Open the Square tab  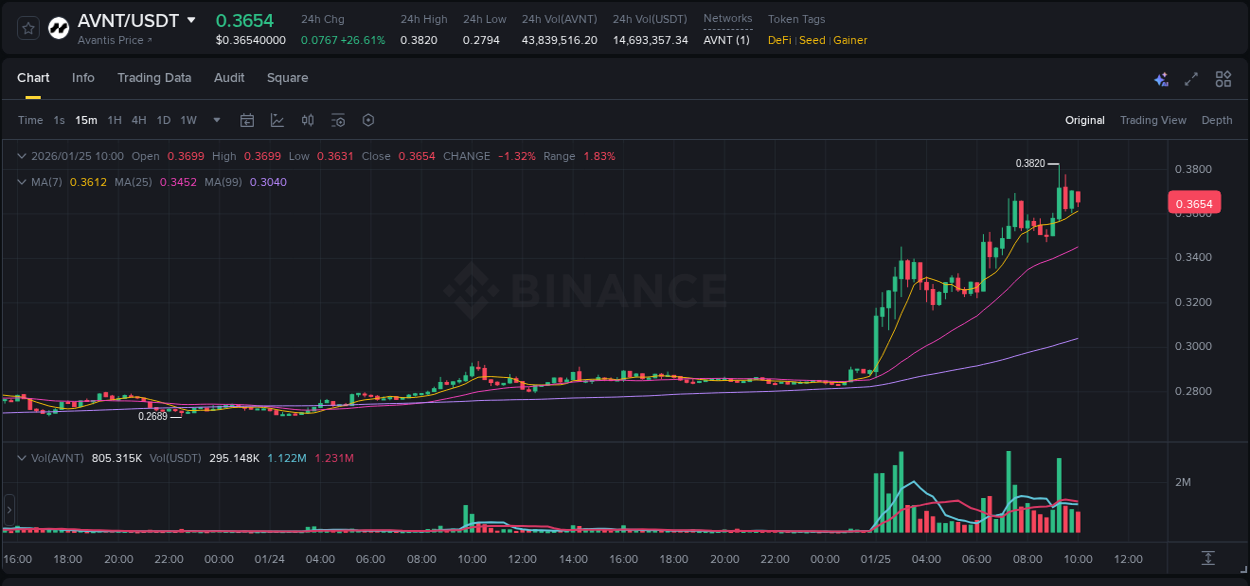(x=287, y=78)
